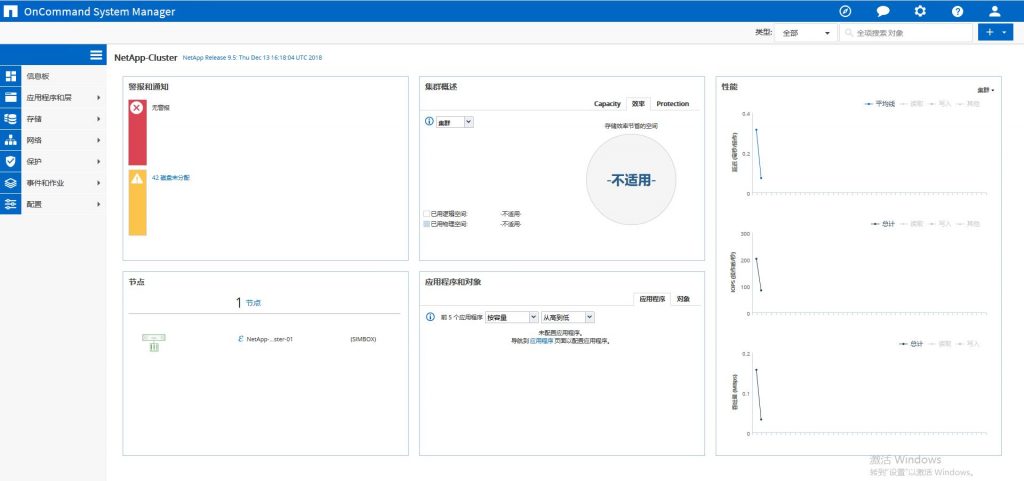Click the 网络 network sidebar icon
Image resolution: width=1024 pixels, height=481 pixels.
(x=10, y=140)
